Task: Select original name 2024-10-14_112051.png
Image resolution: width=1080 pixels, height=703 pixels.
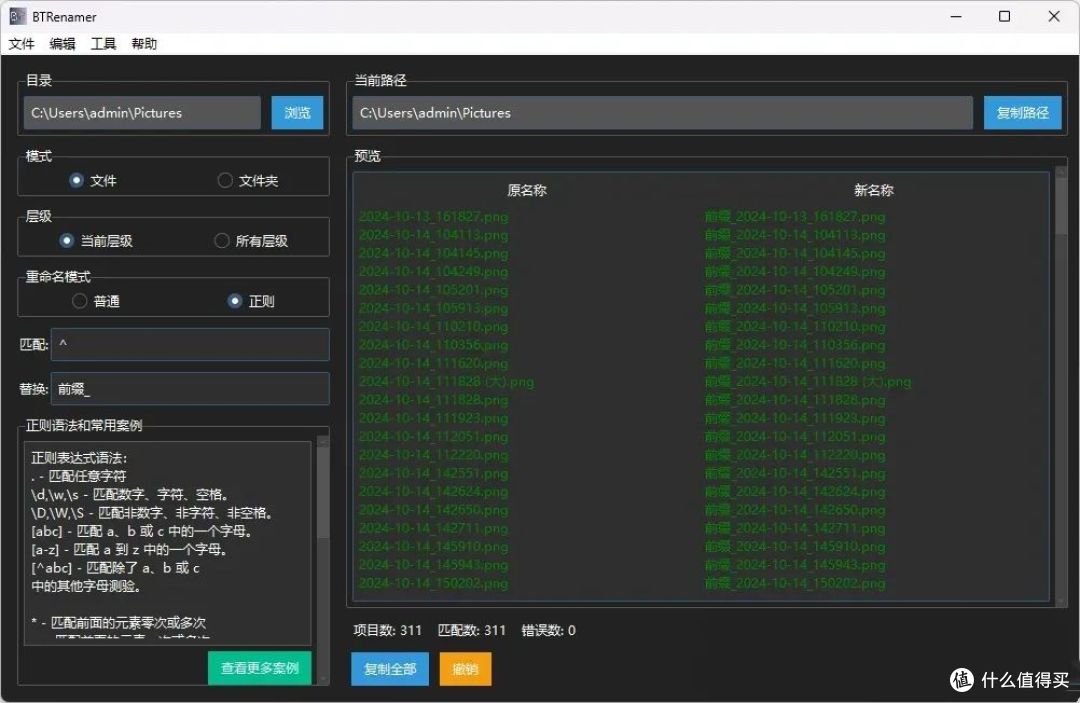Action: [x=434, y=437]
